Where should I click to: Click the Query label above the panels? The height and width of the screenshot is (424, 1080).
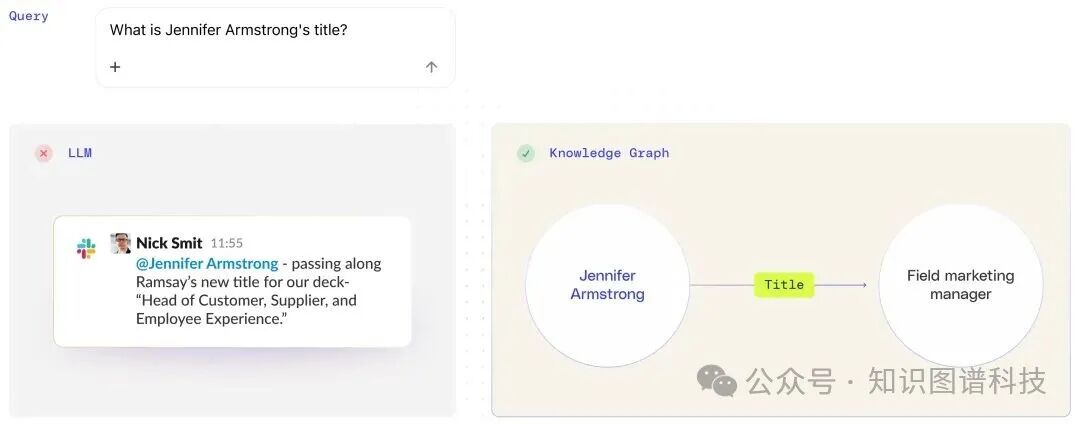[x=29, y=16]
